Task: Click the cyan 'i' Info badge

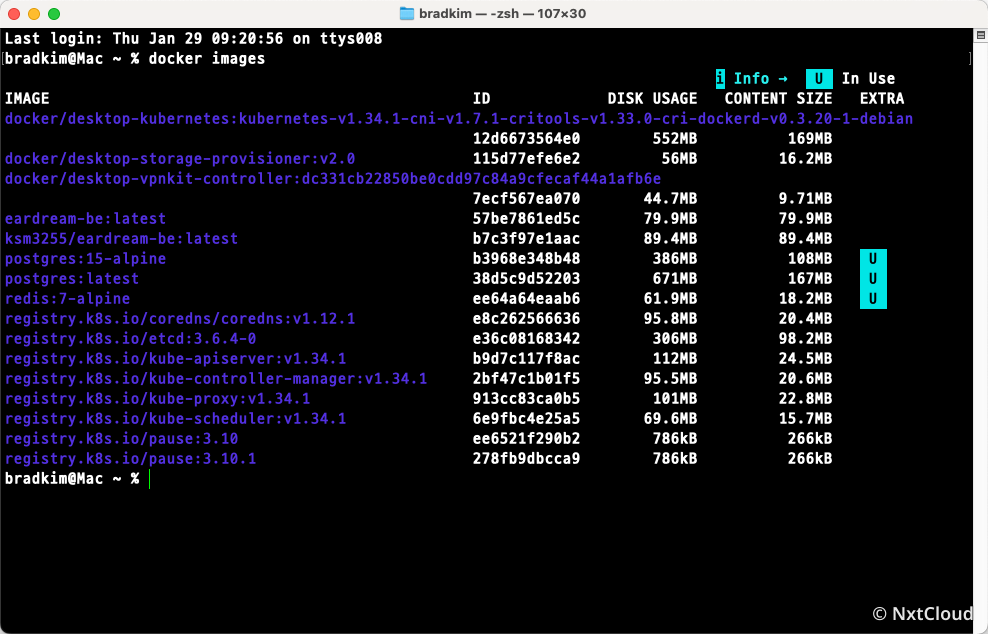Action: pyautogui.click(x=720, y=79)
